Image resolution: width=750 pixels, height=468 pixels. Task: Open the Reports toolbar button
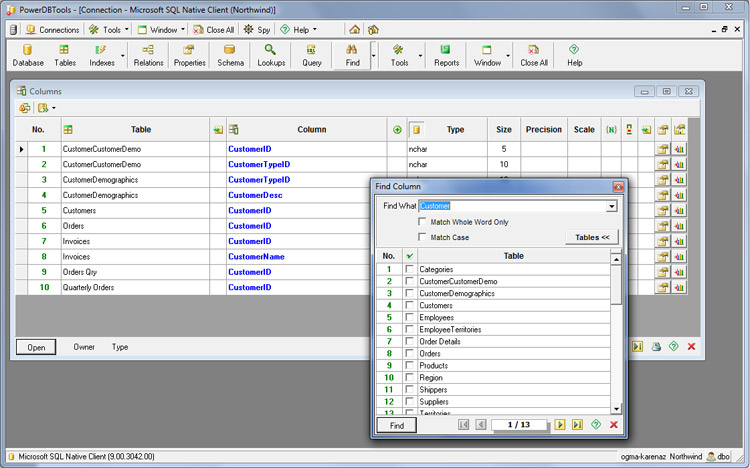(x=446, y=55)
